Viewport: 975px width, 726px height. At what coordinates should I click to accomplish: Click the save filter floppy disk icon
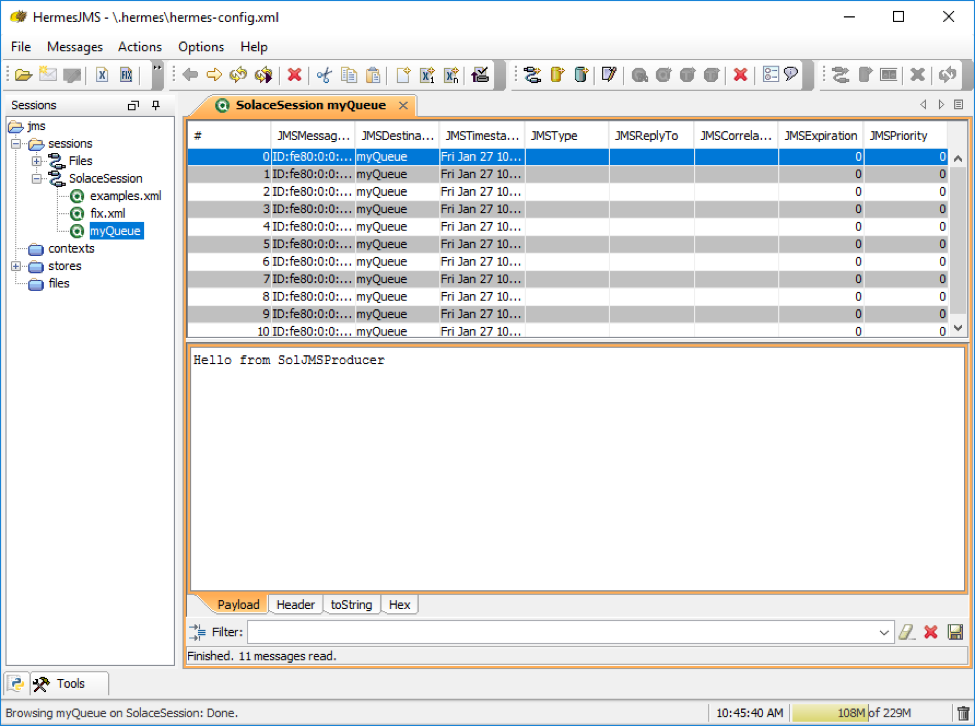pos(955,632)
